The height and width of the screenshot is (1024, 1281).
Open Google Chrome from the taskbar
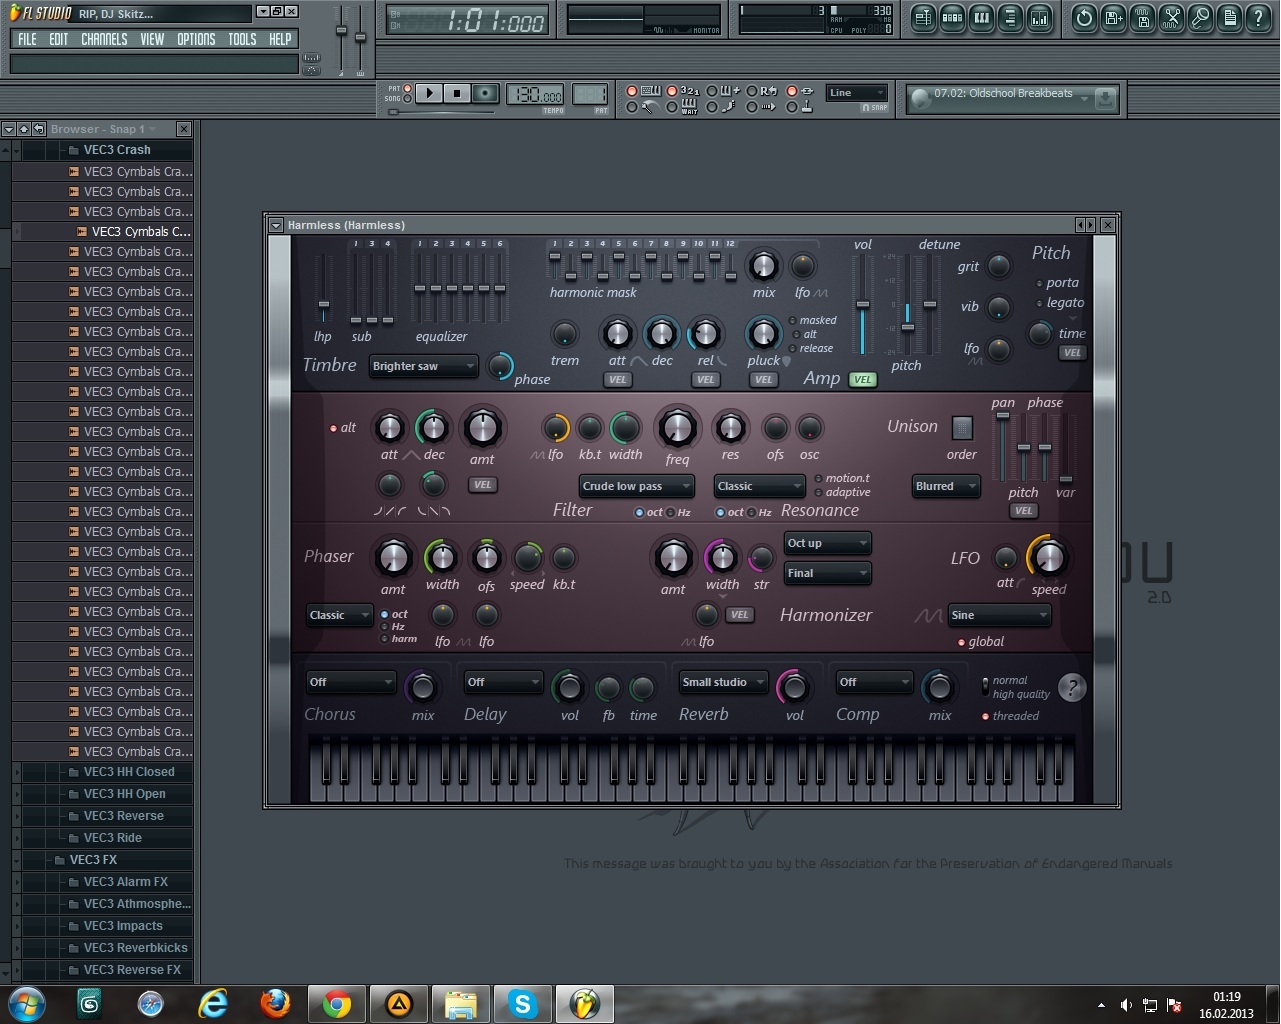(x=337, y=1003)
